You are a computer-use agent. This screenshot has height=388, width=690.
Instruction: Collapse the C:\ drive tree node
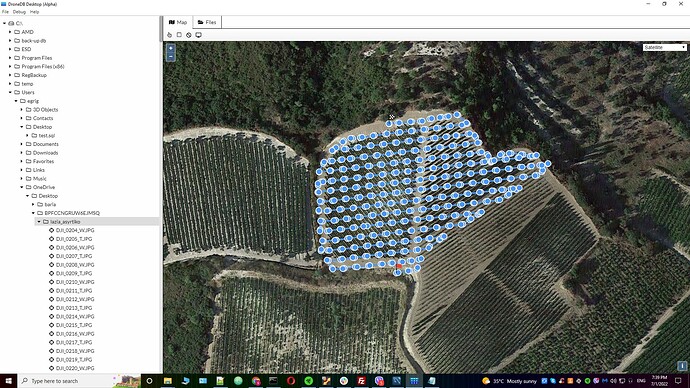(4, 23)
